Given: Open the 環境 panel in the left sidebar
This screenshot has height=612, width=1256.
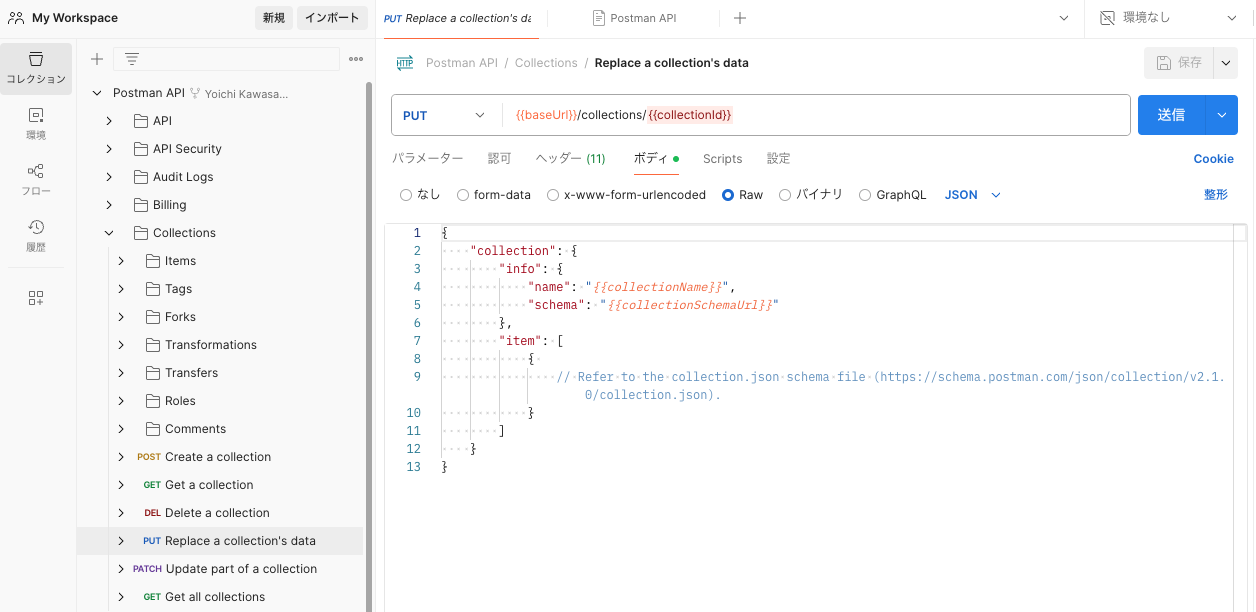Looking at the screenshot, I should coord(36,125).
